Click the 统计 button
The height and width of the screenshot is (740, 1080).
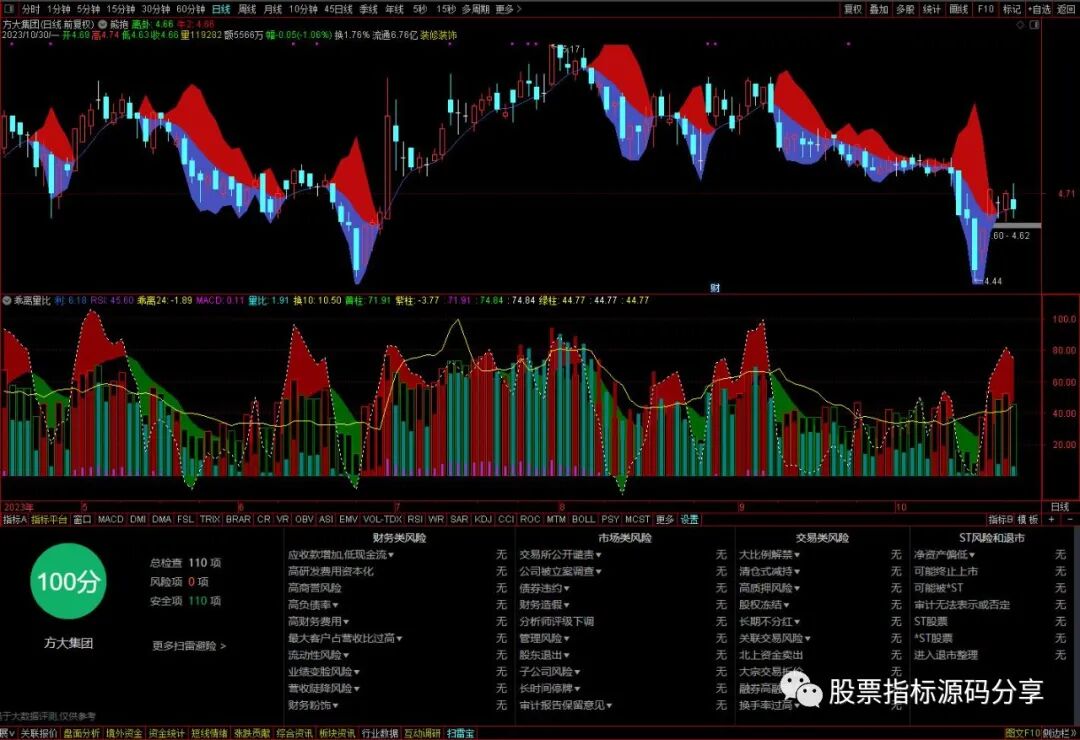931,9
